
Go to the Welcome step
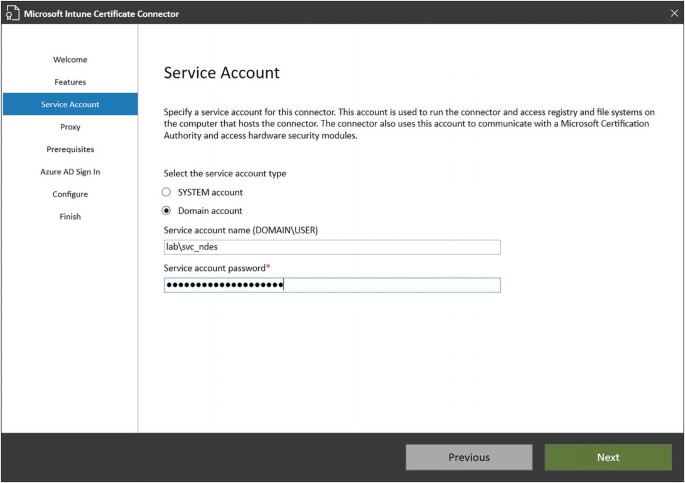coord(70,60)
